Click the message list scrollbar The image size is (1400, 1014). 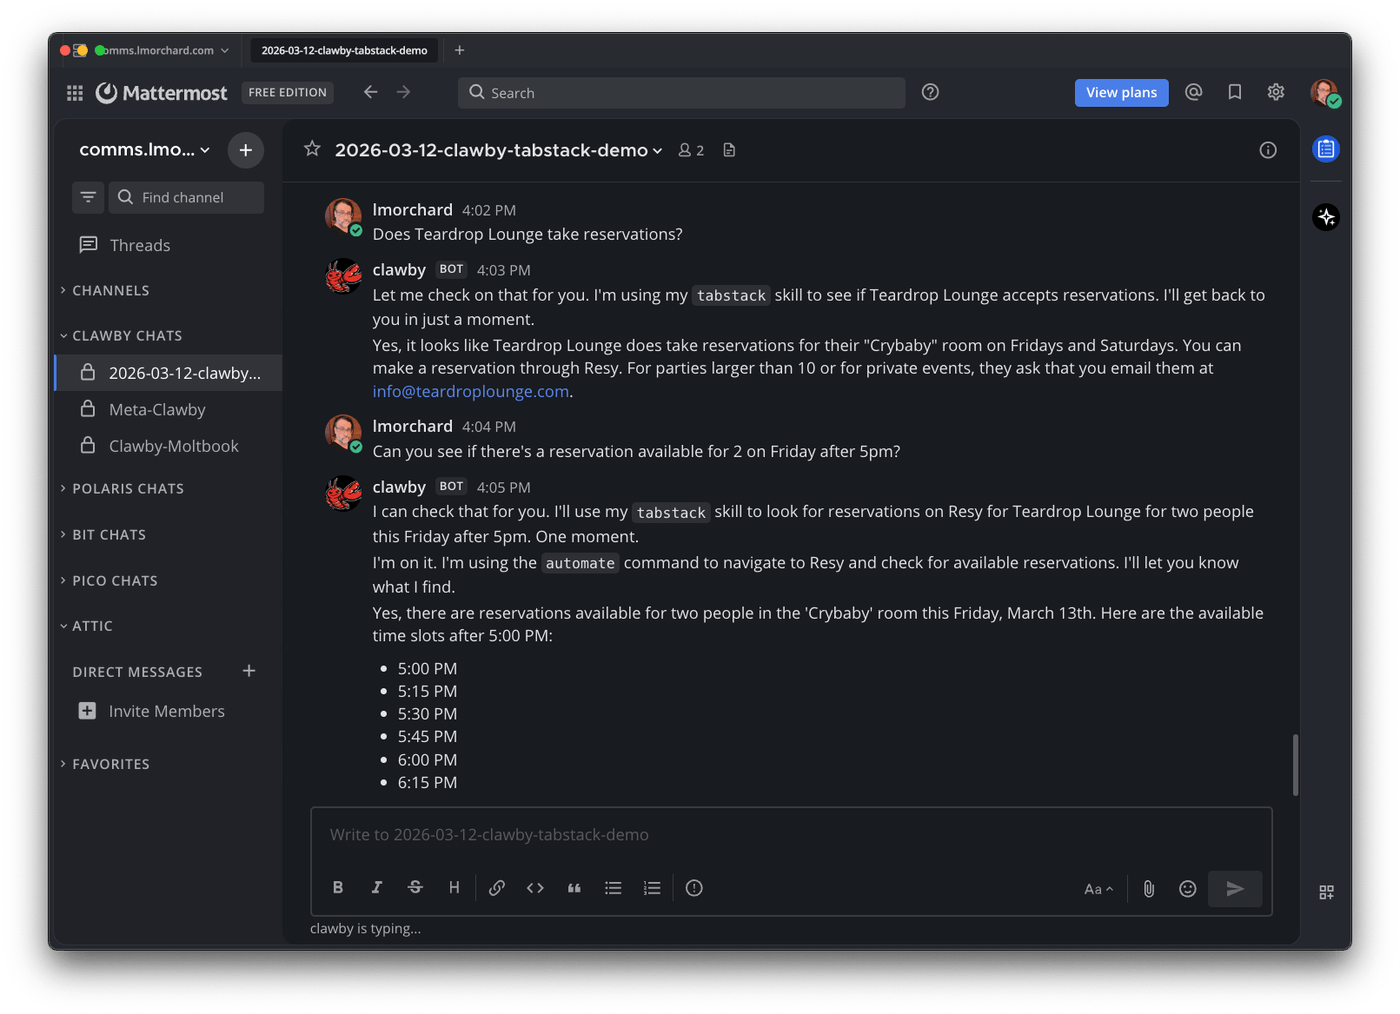(x=1295, y=765)
